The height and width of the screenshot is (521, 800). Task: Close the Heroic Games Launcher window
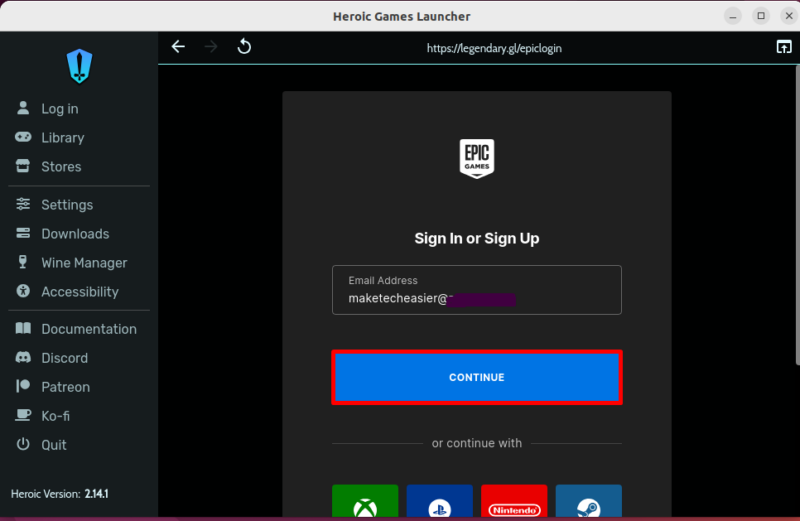(789, 16)
